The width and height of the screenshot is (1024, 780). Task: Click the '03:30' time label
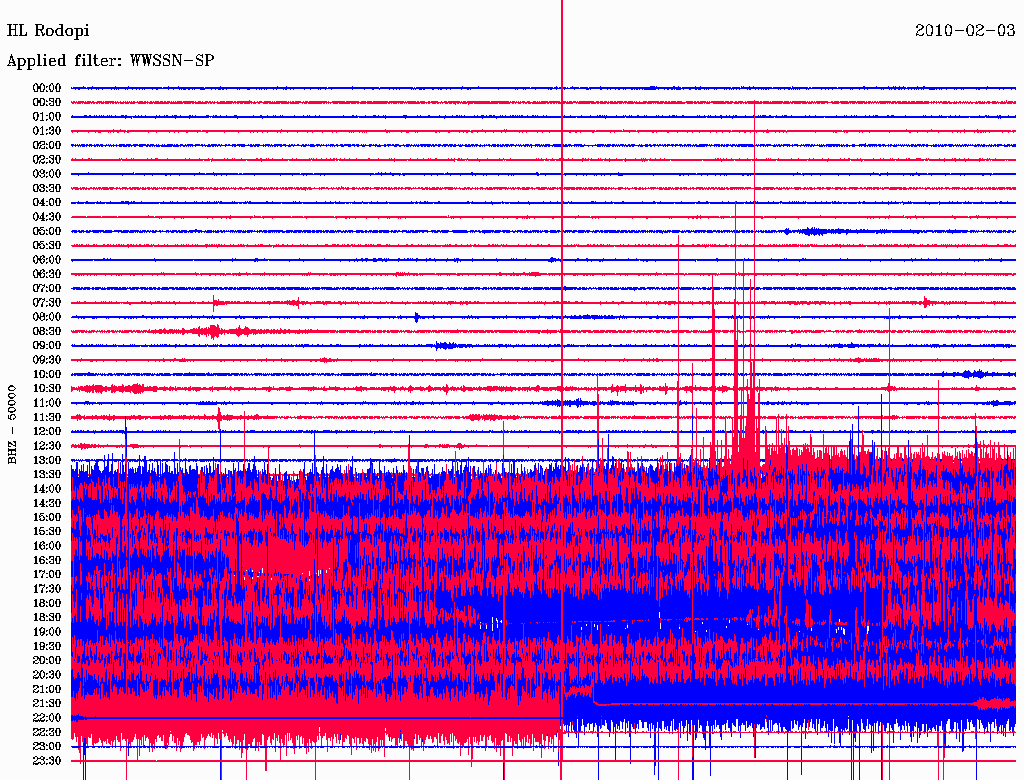(x=47, y=188)
